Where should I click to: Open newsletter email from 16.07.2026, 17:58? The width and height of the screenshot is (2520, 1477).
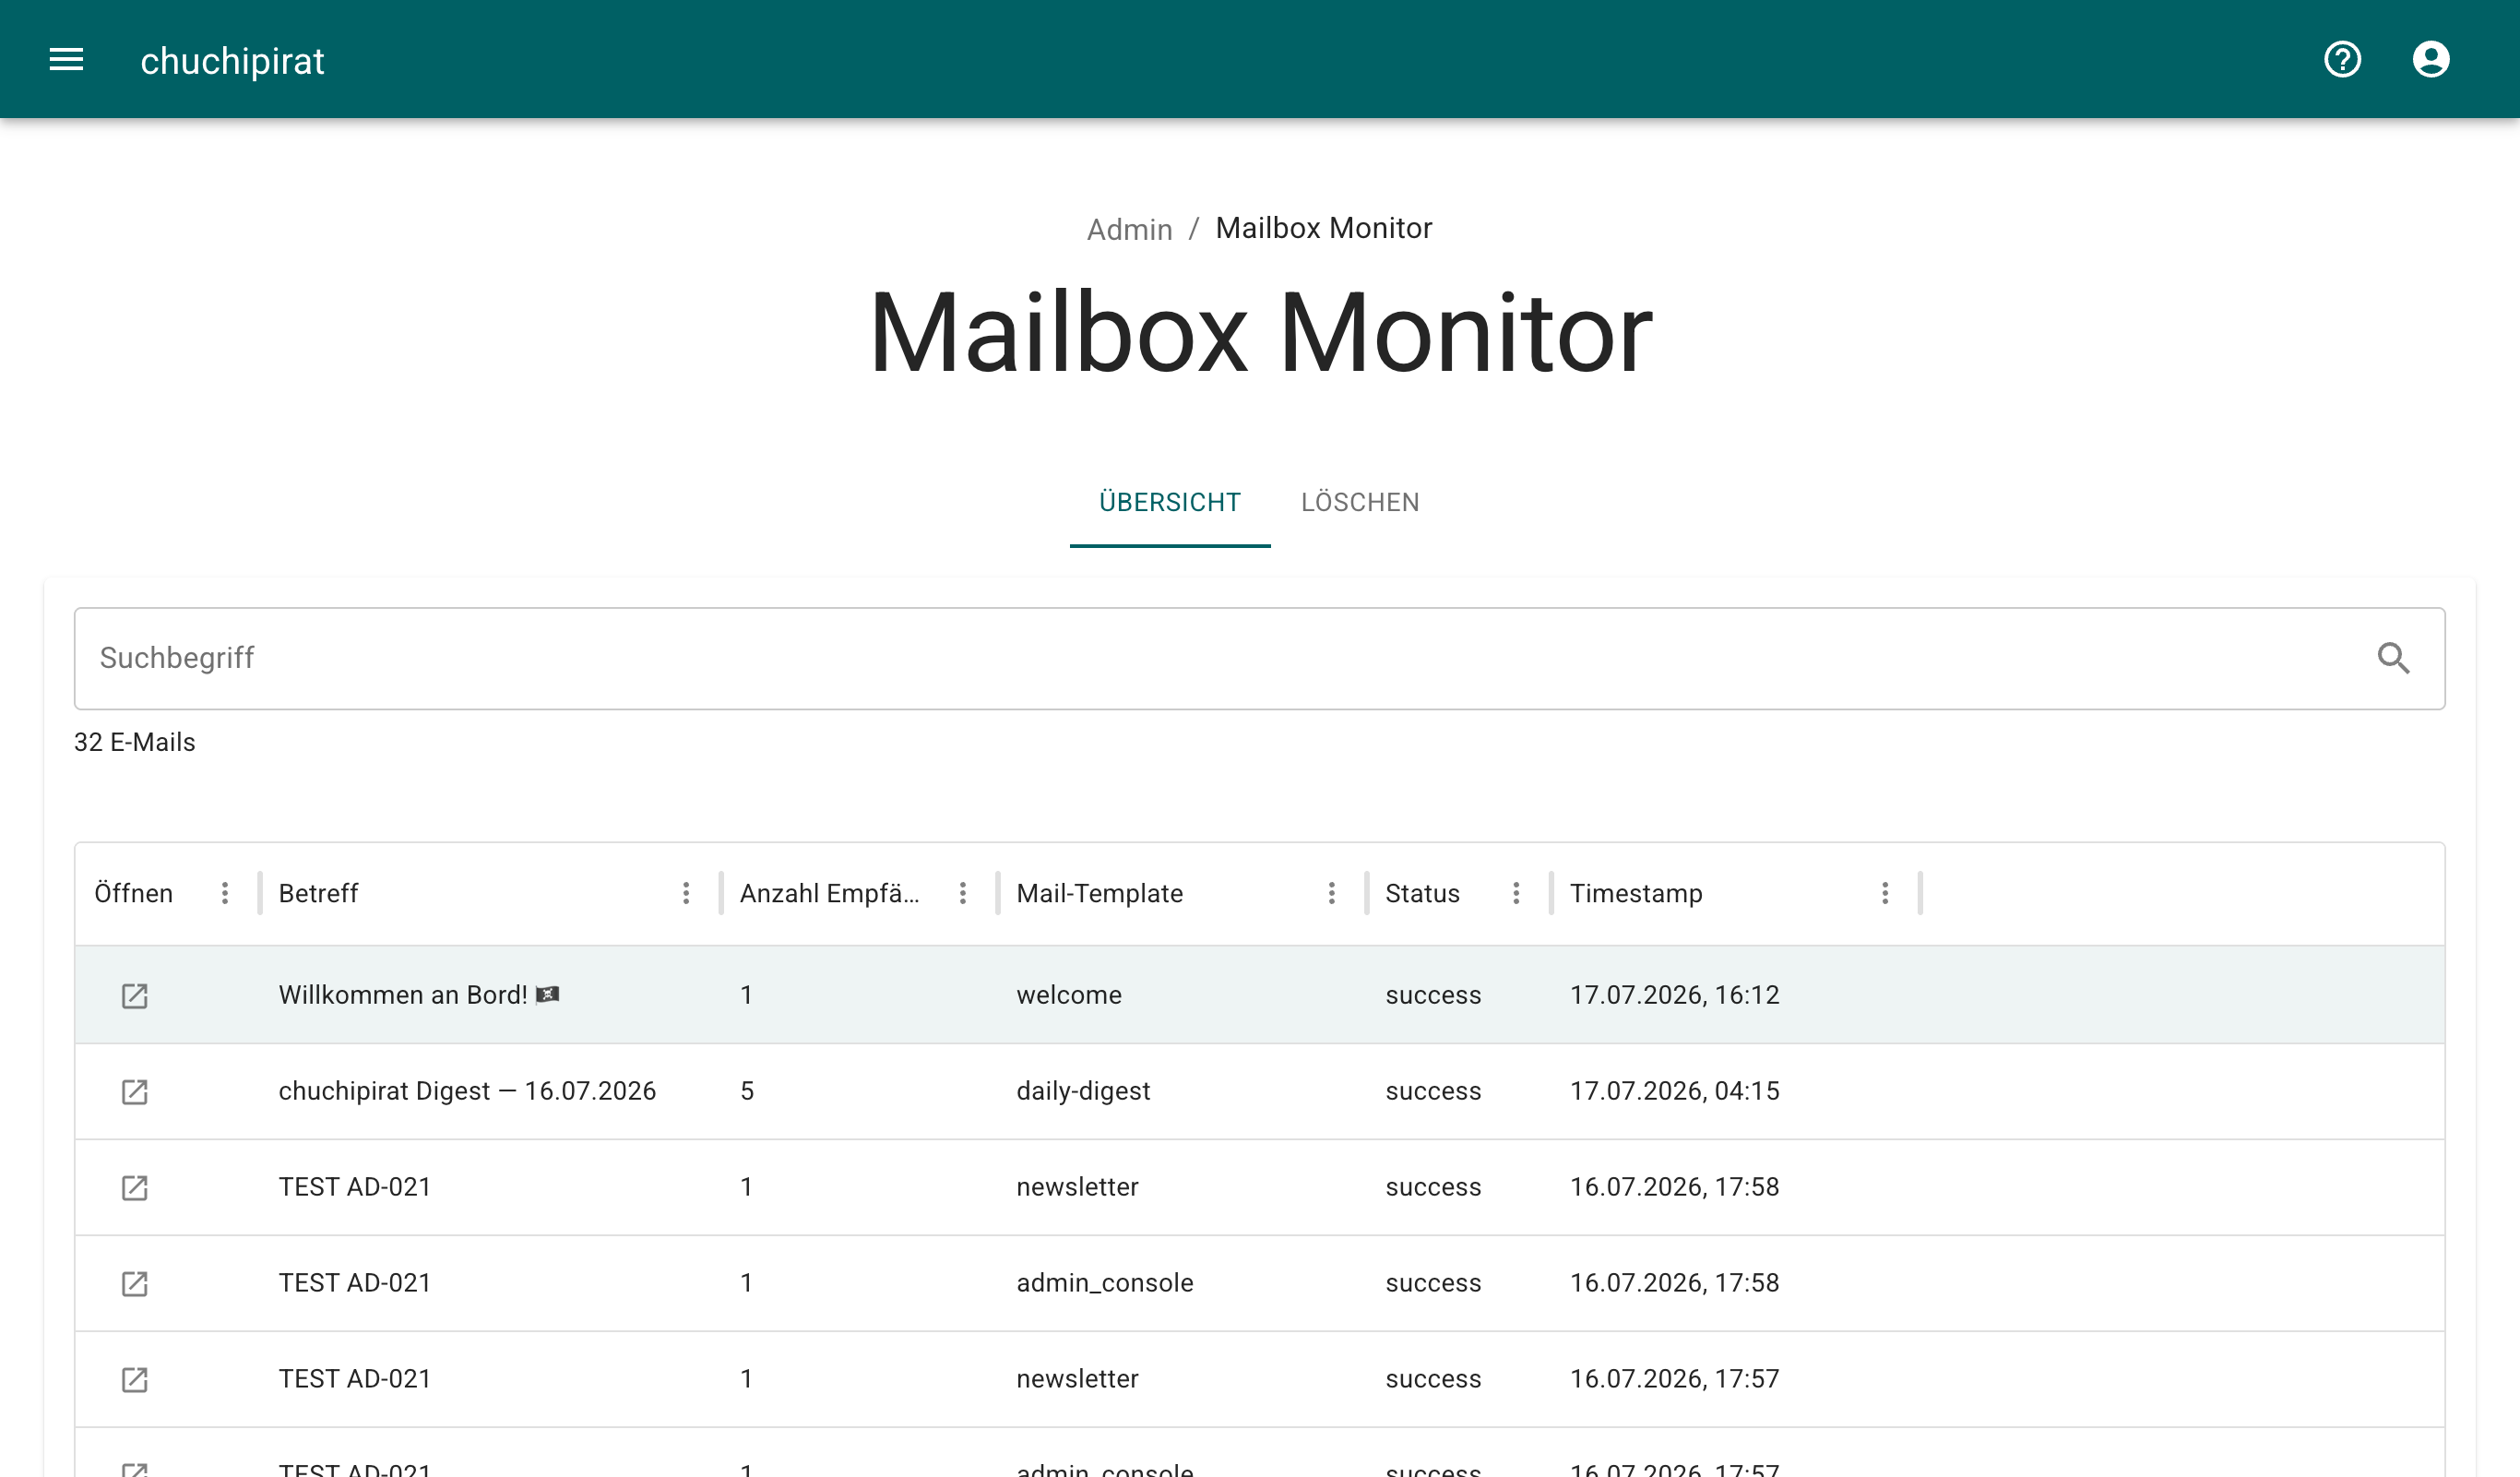[134, 1188]
